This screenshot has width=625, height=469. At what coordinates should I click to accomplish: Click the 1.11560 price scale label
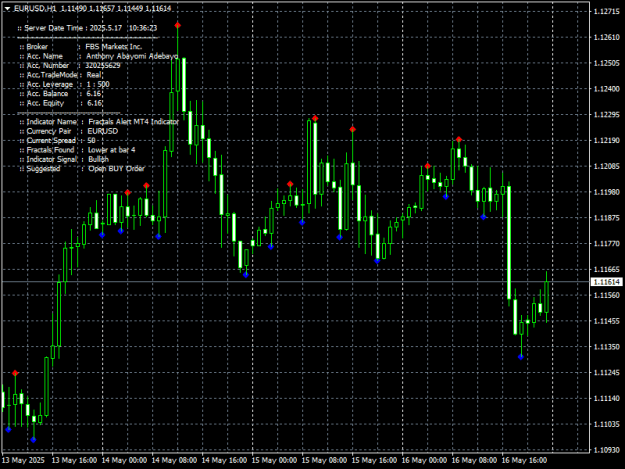pyautogui.click(x=607, y=295)
